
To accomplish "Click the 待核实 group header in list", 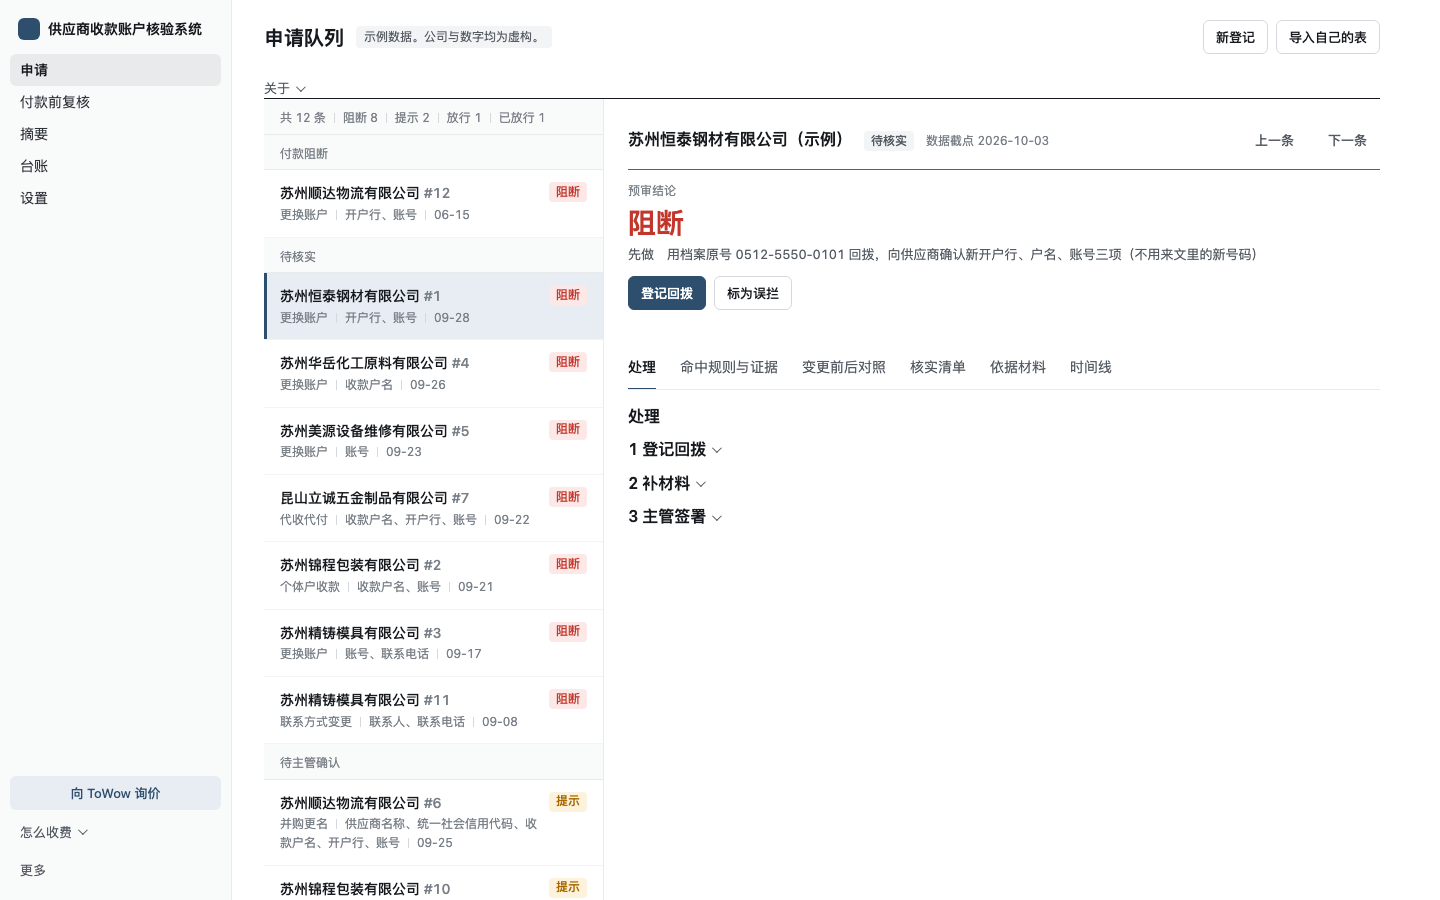I will click(x=433, y=256).
